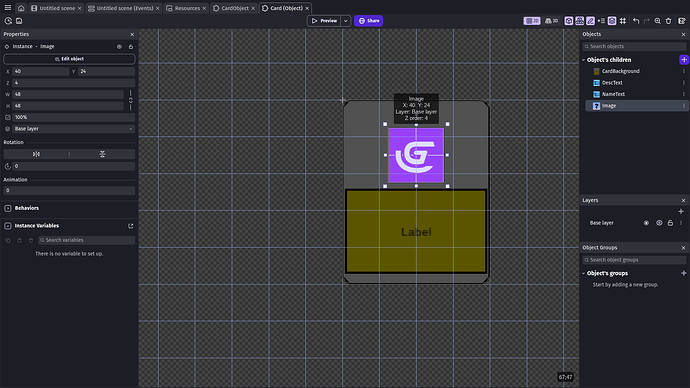Select CardBackground in objects list
690x388 pixels.
pos(620,71)
